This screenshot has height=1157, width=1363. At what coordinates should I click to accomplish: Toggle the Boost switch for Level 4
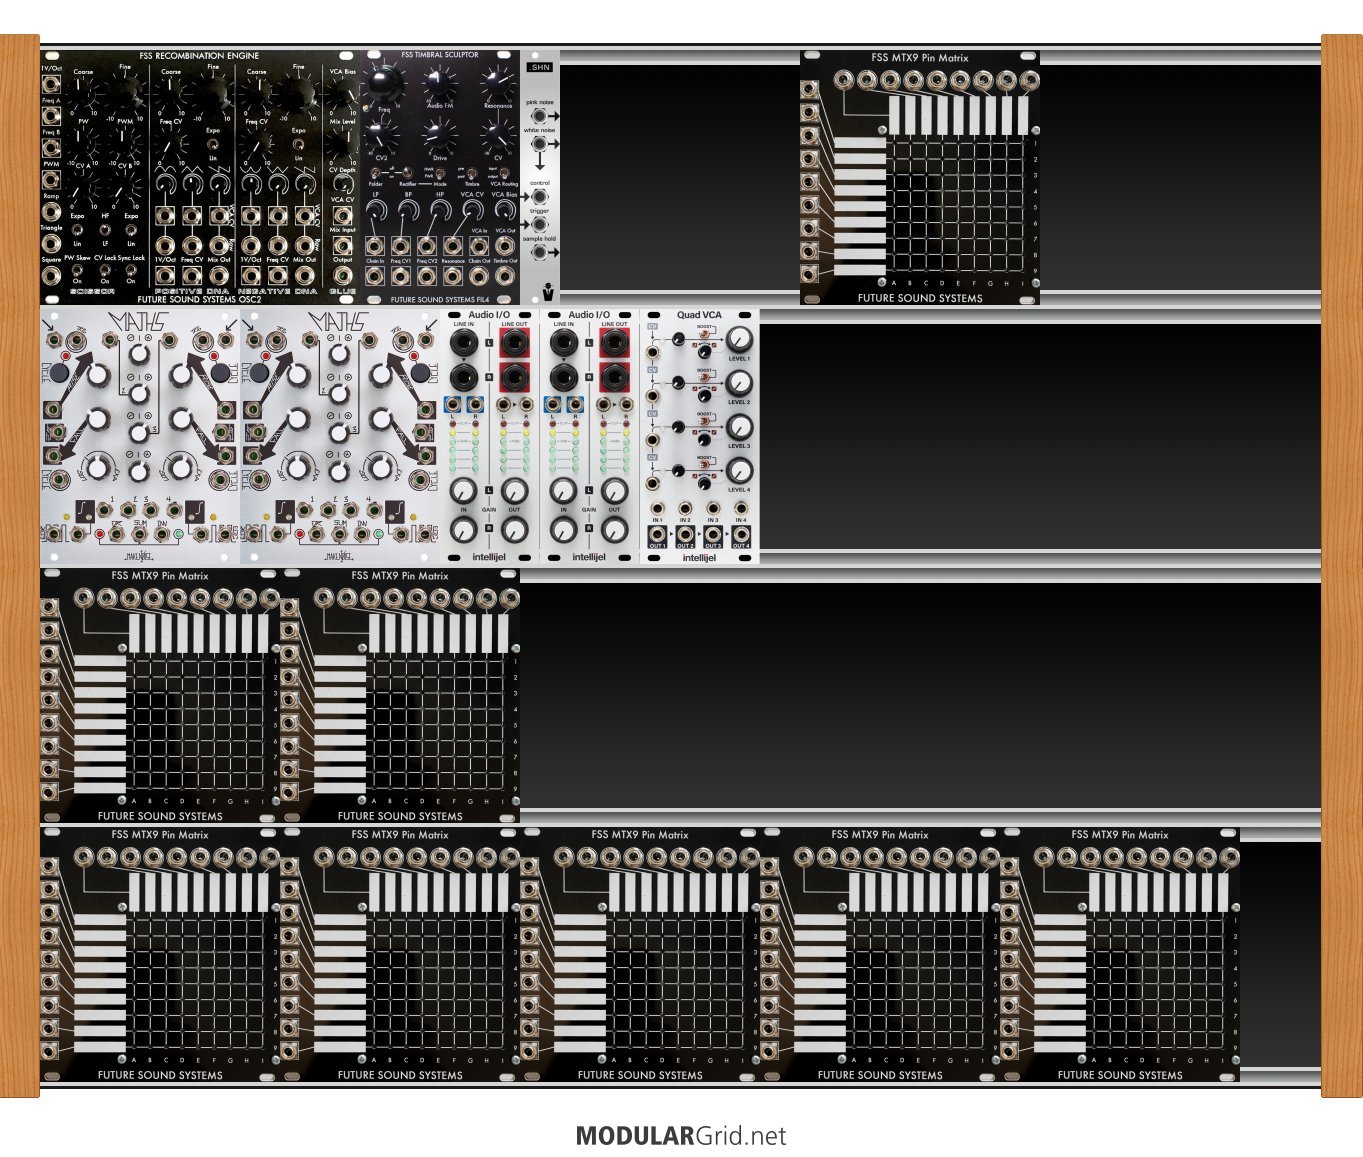point(704,465)
